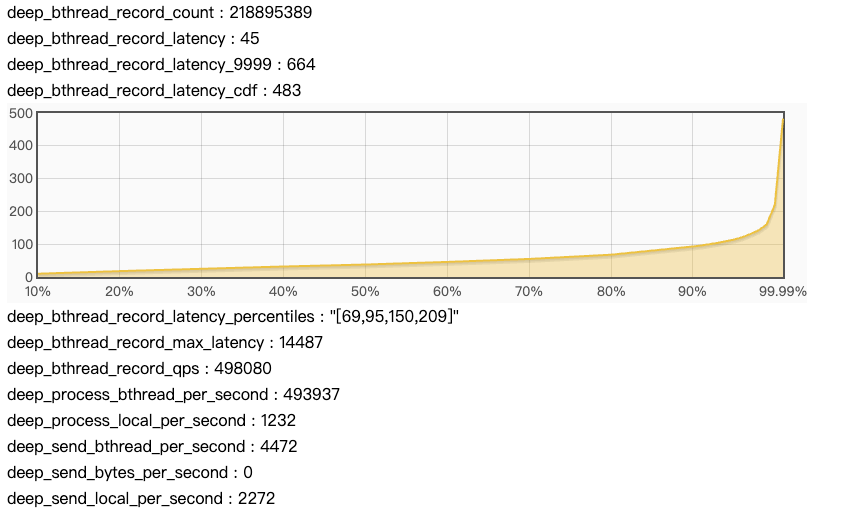Viewport: 859px width, 513px height.
Task: Click the 90% tick label below the chart
Action: pos(692,291)
